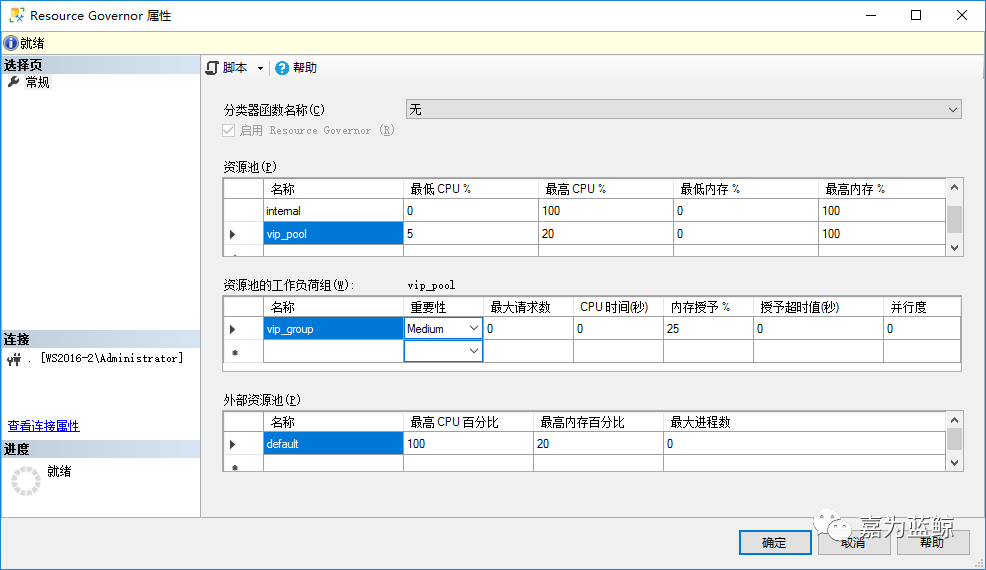This screenshot has height=570, width=986.
Task: Click the scrollbar thumb in 资源池 grid
Action: click(955, 219)
